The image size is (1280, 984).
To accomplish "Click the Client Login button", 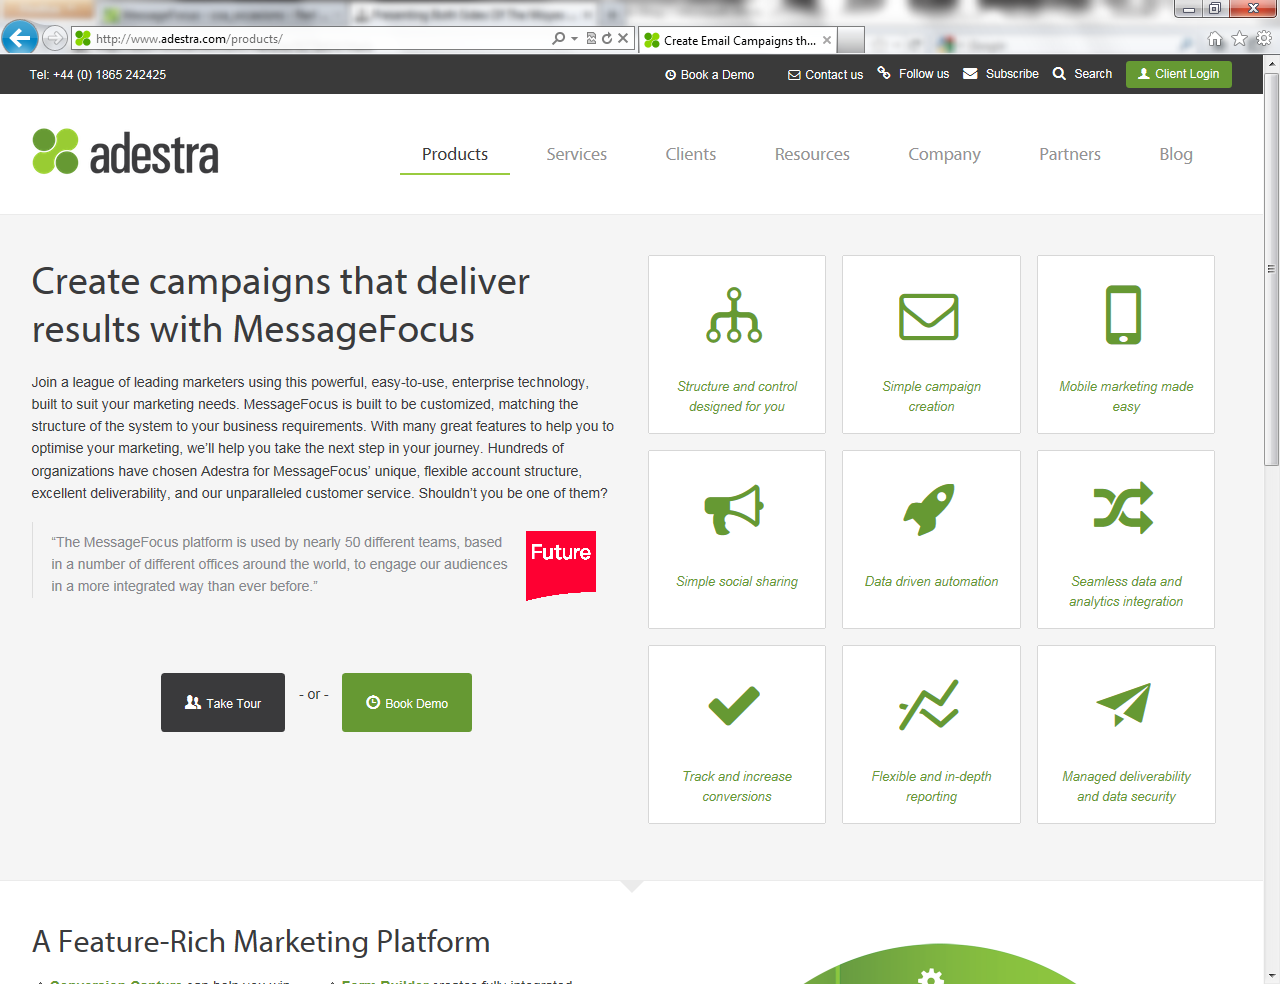I will pyautogui.click(x=1179, y=74).
